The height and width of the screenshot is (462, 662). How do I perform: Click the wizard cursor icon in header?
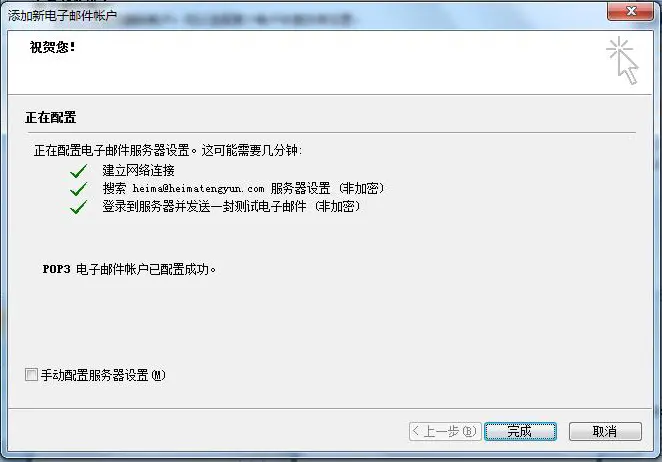coord(622,60)
